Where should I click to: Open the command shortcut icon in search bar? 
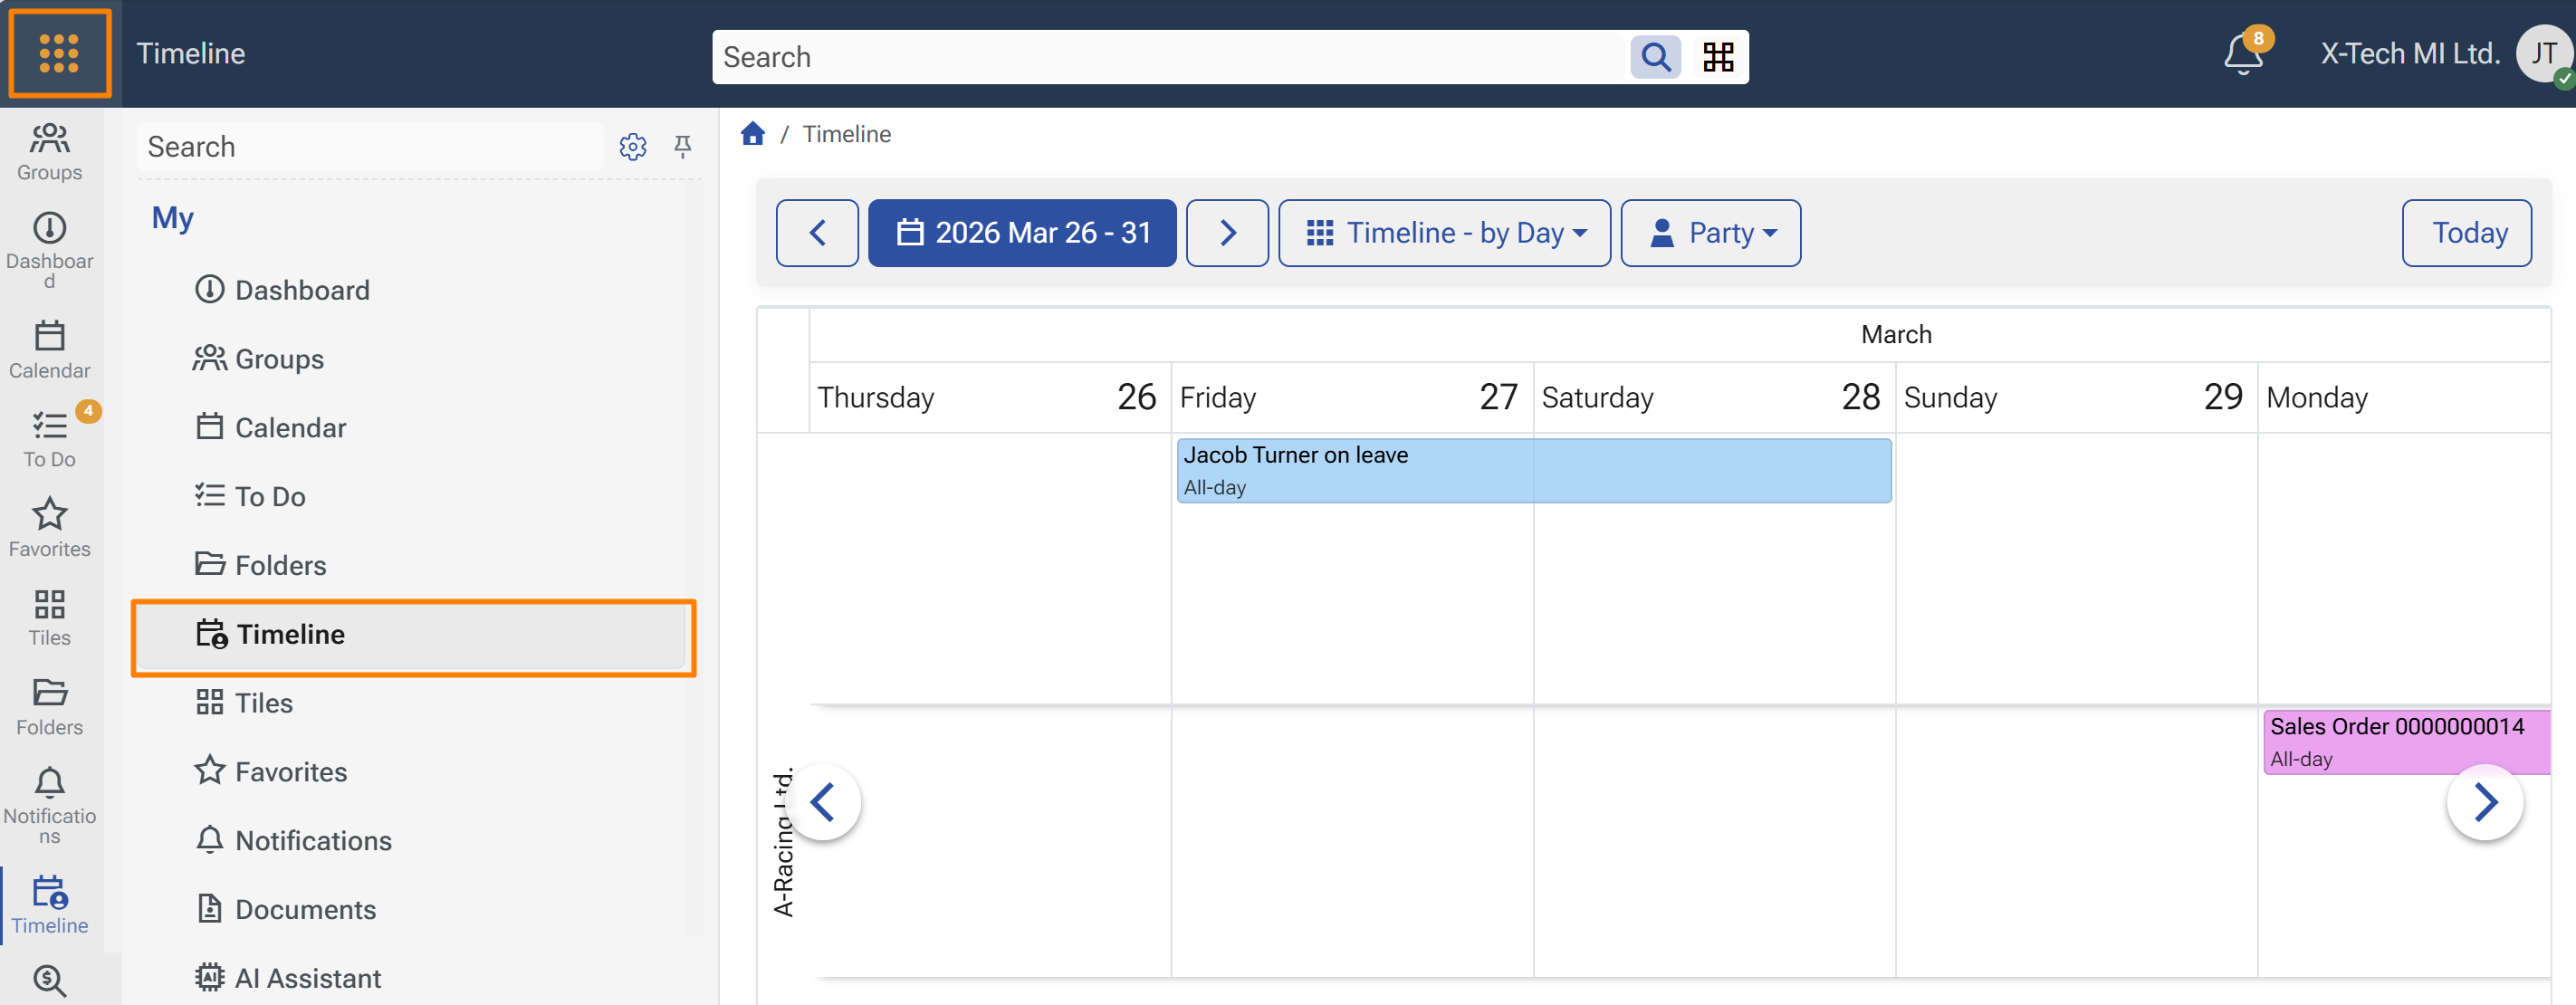pyautogui.click(x=1718, y=57)
